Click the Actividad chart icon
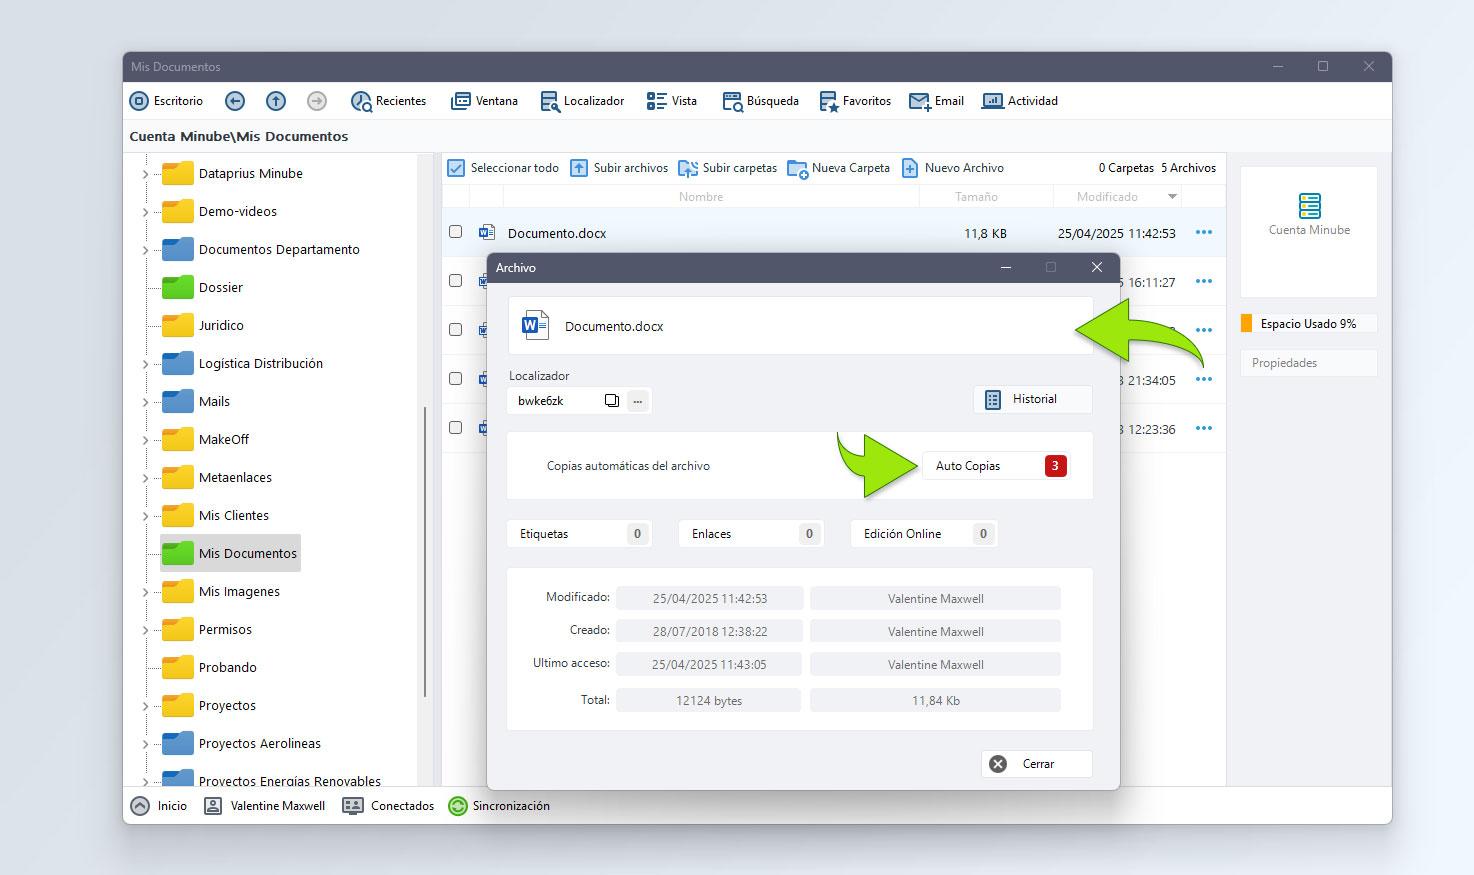 click(992, 101)
